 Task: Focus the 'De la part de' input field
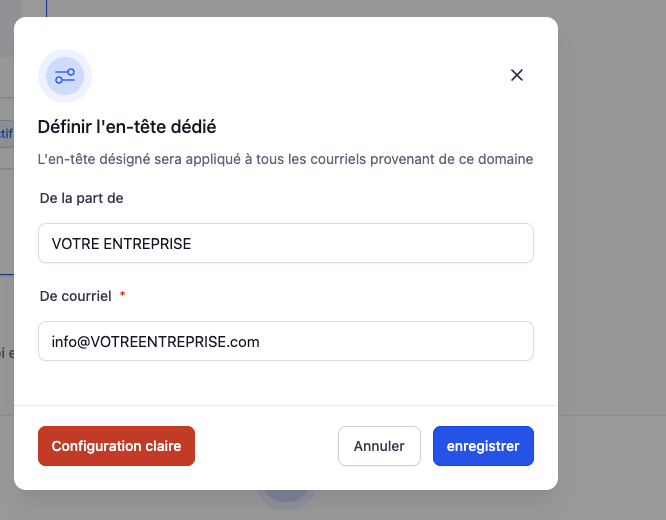[x=286, y=243]
